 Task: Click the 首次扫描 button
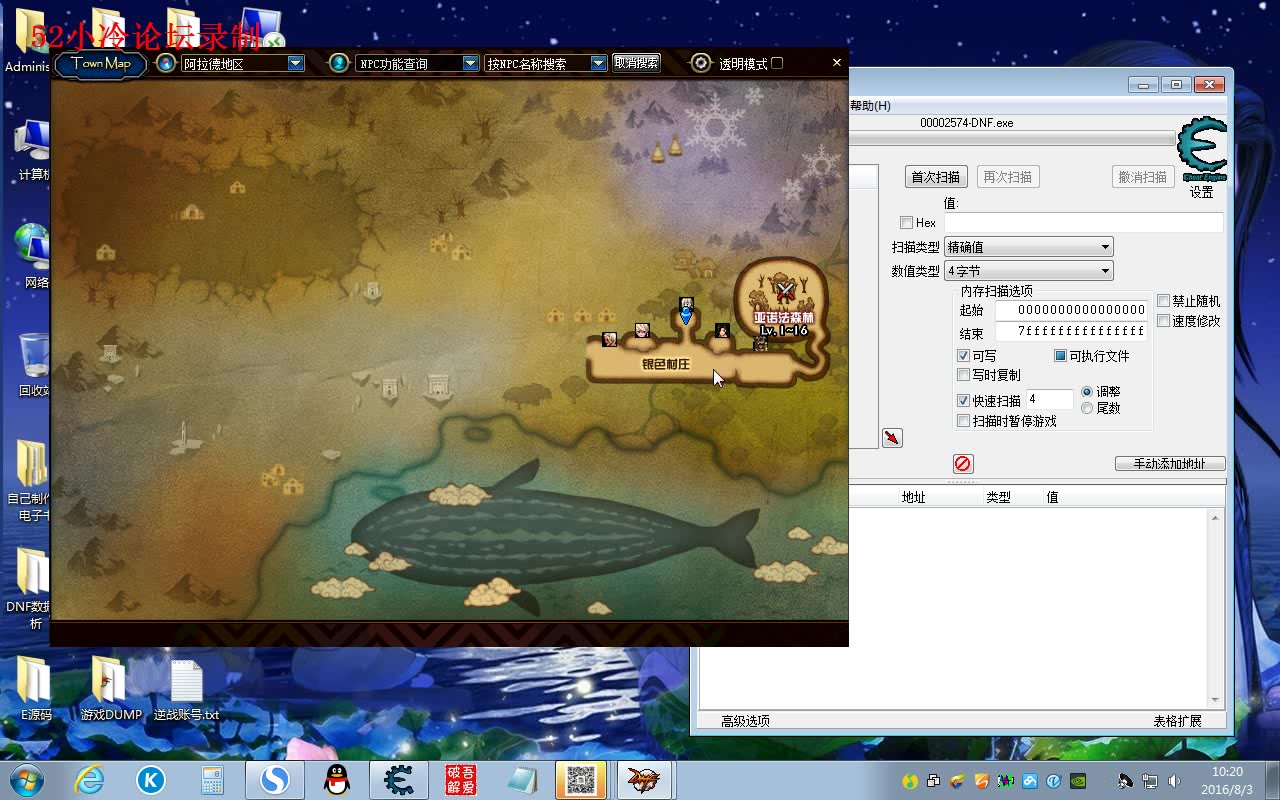coord(935,177)
